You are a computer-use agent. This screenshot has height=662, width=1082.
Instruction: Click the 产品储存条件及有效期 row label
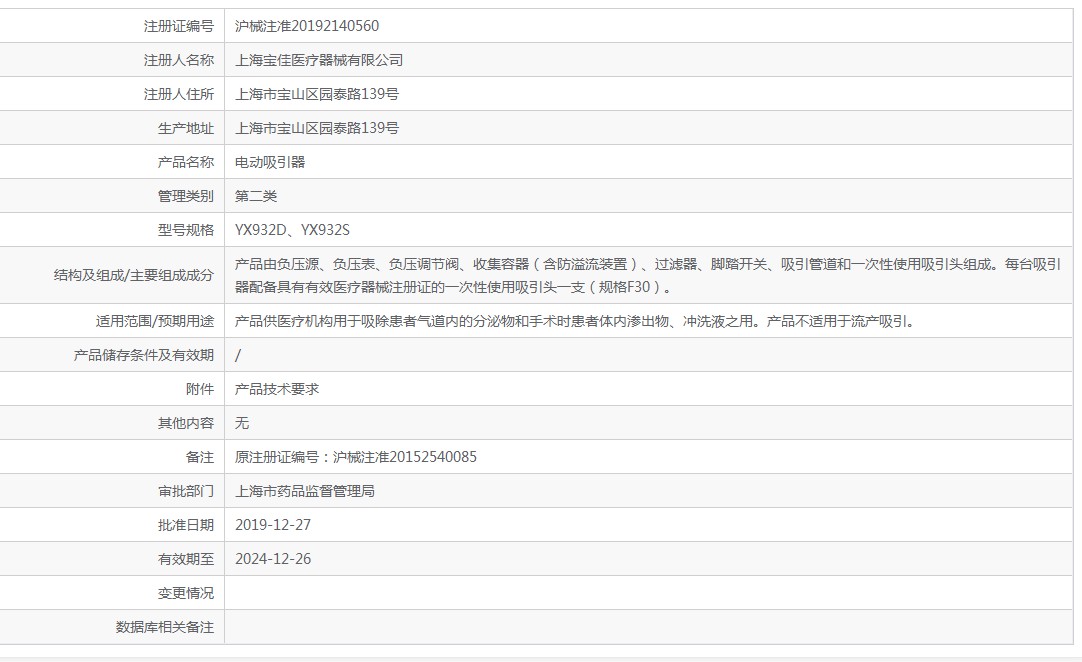[x=144, y=355]
